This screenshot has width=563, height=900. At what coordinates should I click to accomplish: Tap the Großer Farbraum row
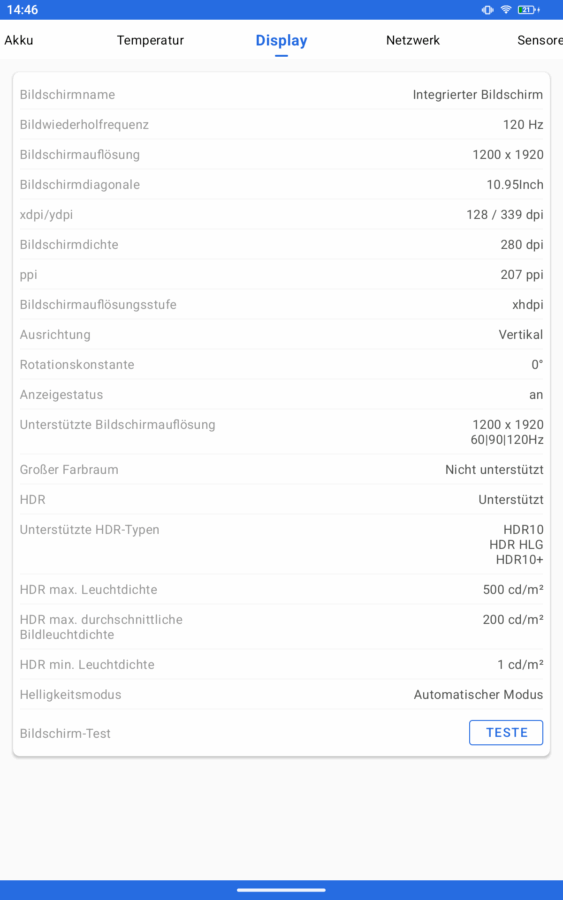tap(281, 470)
